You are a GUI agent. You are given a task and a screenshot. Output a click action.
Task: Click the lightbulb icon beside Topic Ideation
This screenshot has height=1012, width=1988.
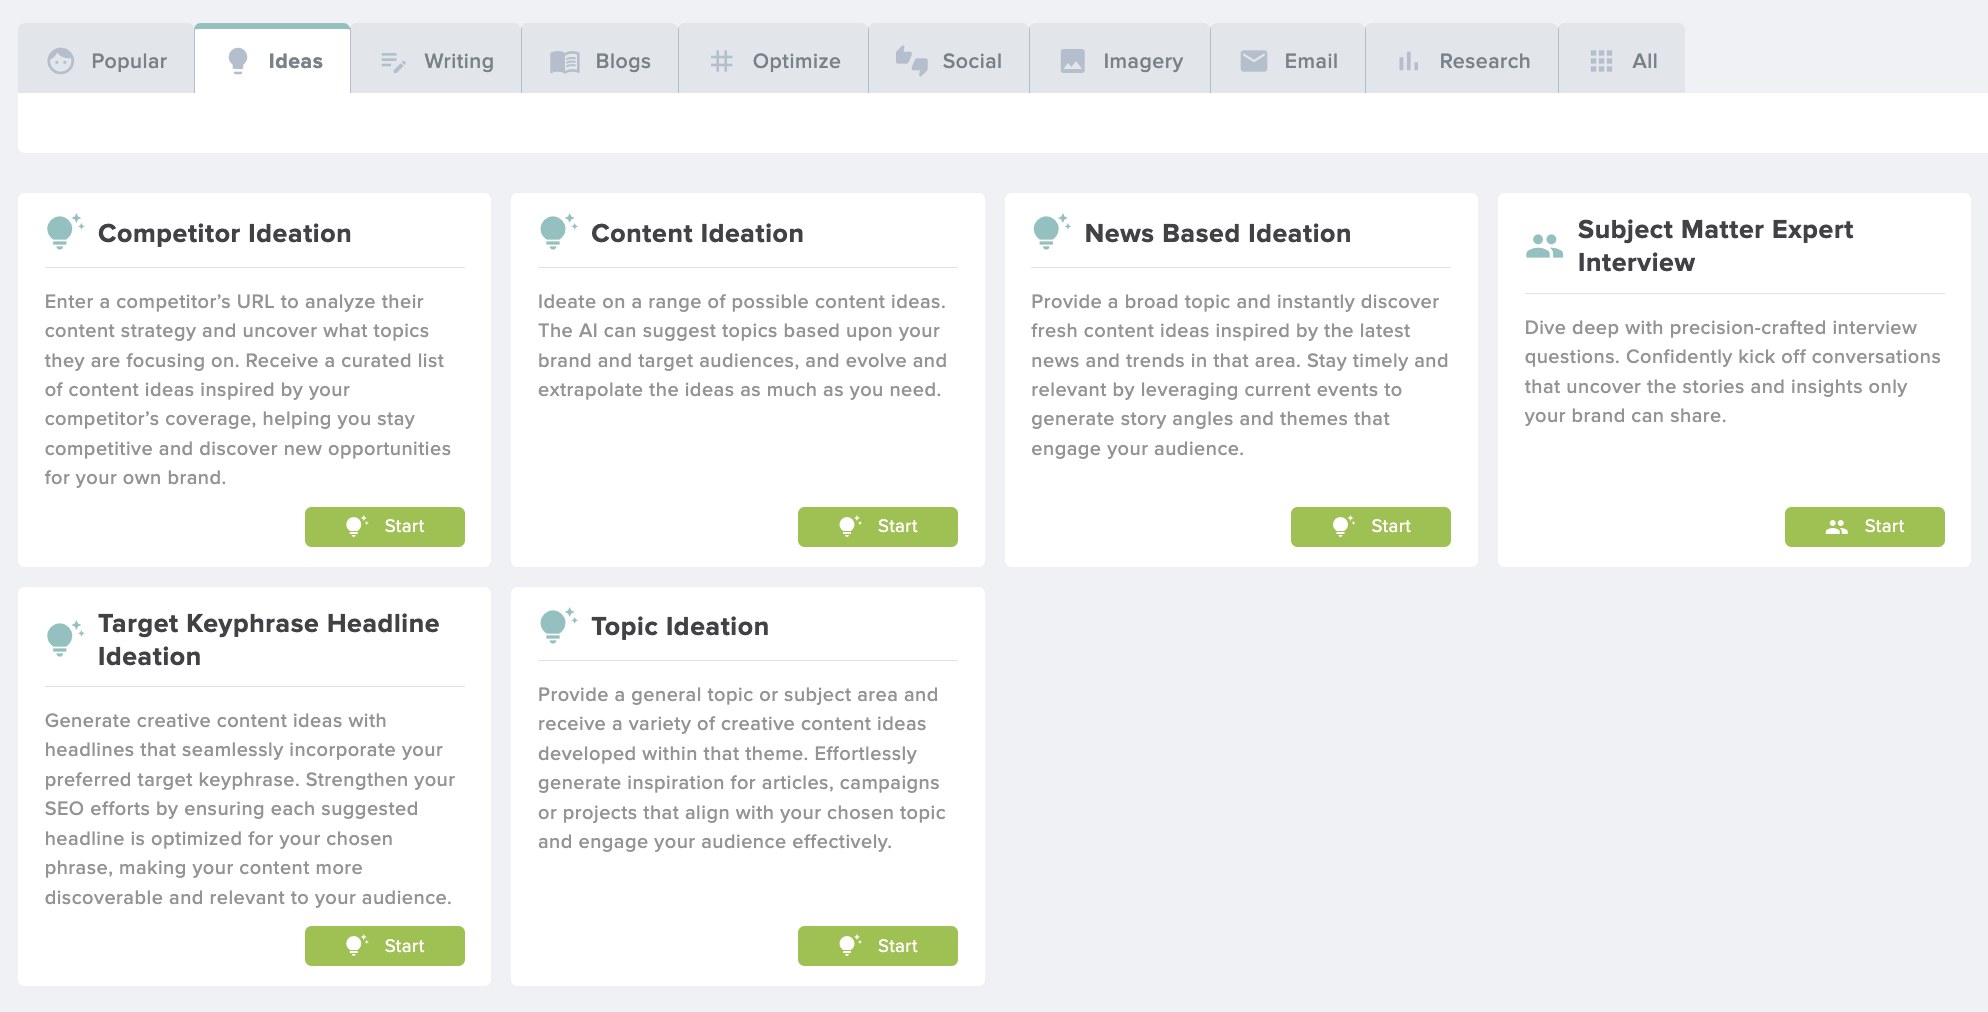pyautogui.click(x=556, y=626)
